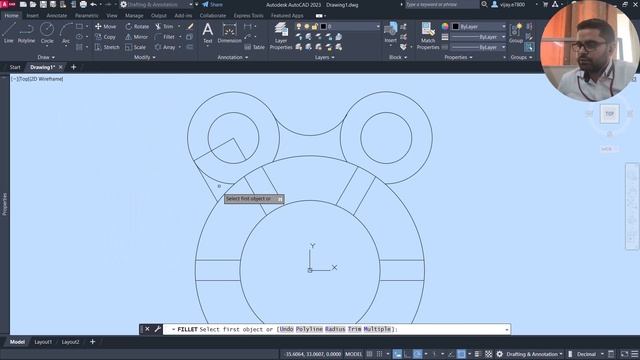Toggle object snap in status bar
The image size is (640, 360).
[x=461, y=354]
